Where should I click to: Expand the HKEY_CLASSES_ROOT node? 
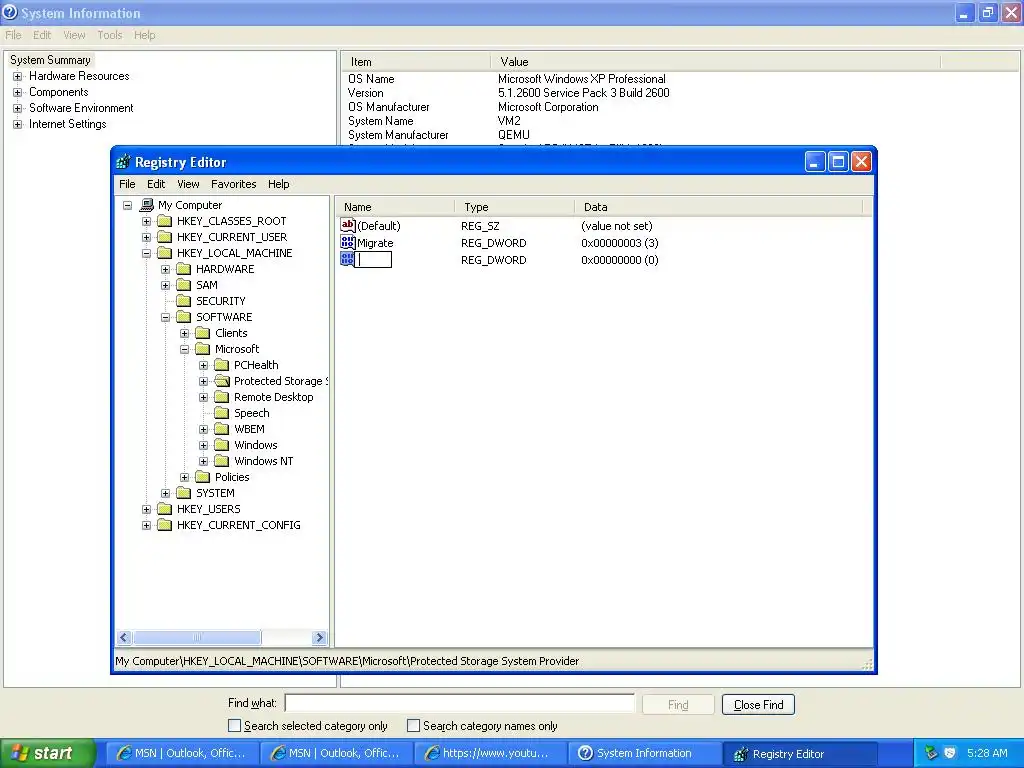click(x=146, y=221)
